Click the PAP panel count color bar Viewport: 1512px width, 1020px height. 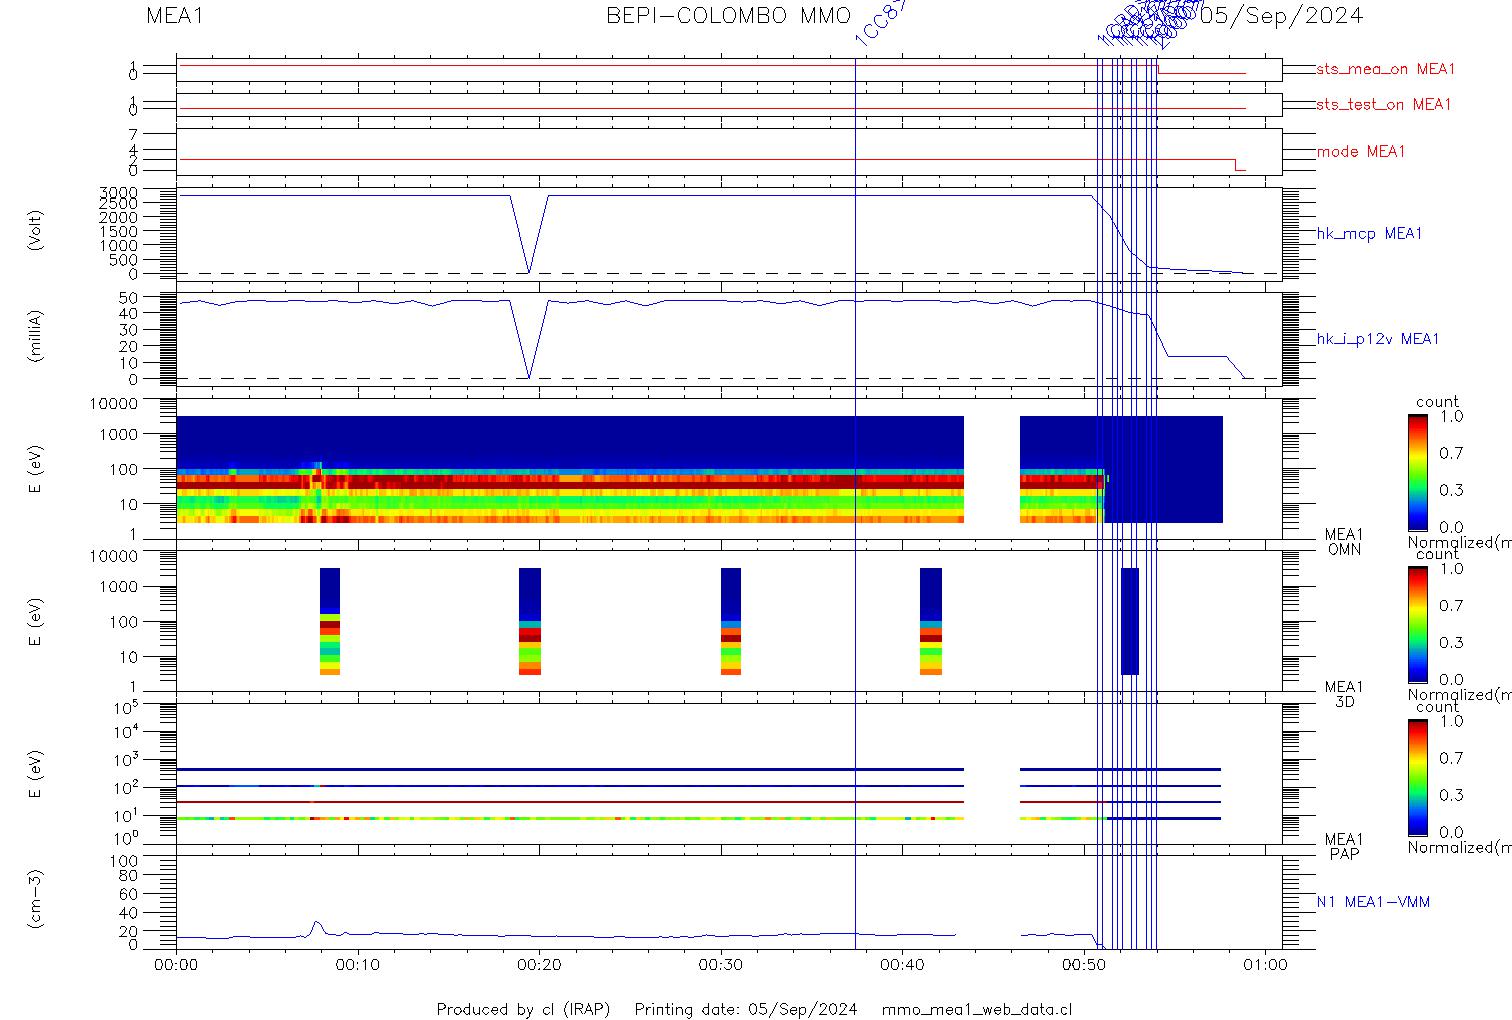(1418, 776)
